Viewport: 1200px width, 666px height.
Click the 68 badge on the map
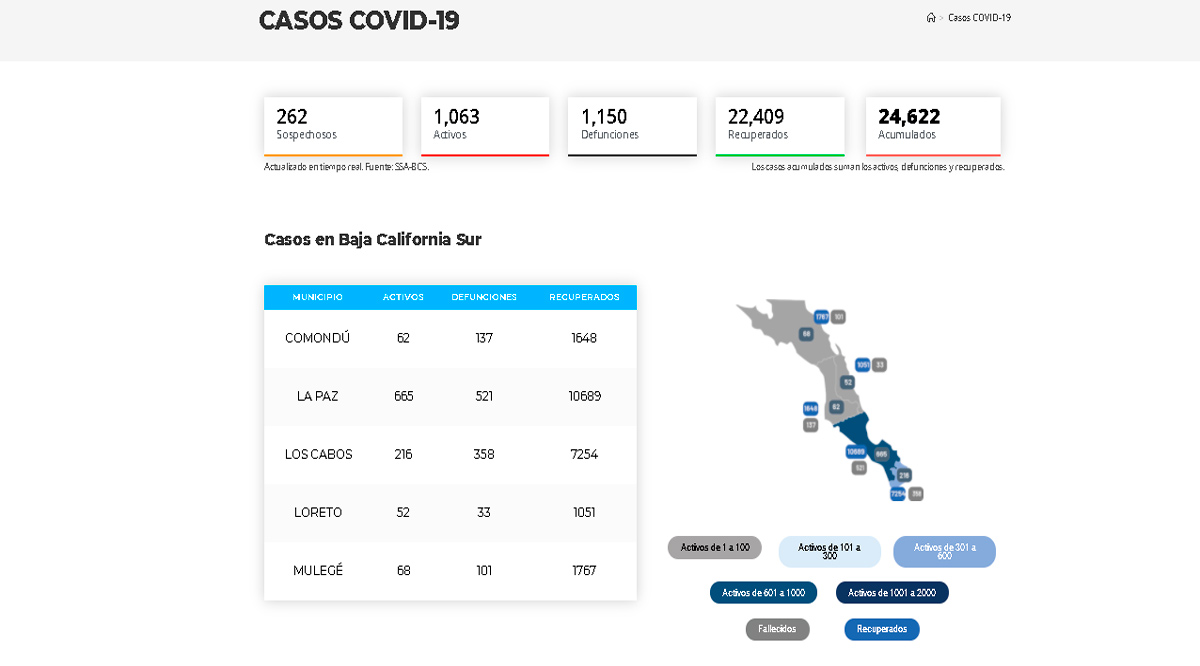pos(806,334)
